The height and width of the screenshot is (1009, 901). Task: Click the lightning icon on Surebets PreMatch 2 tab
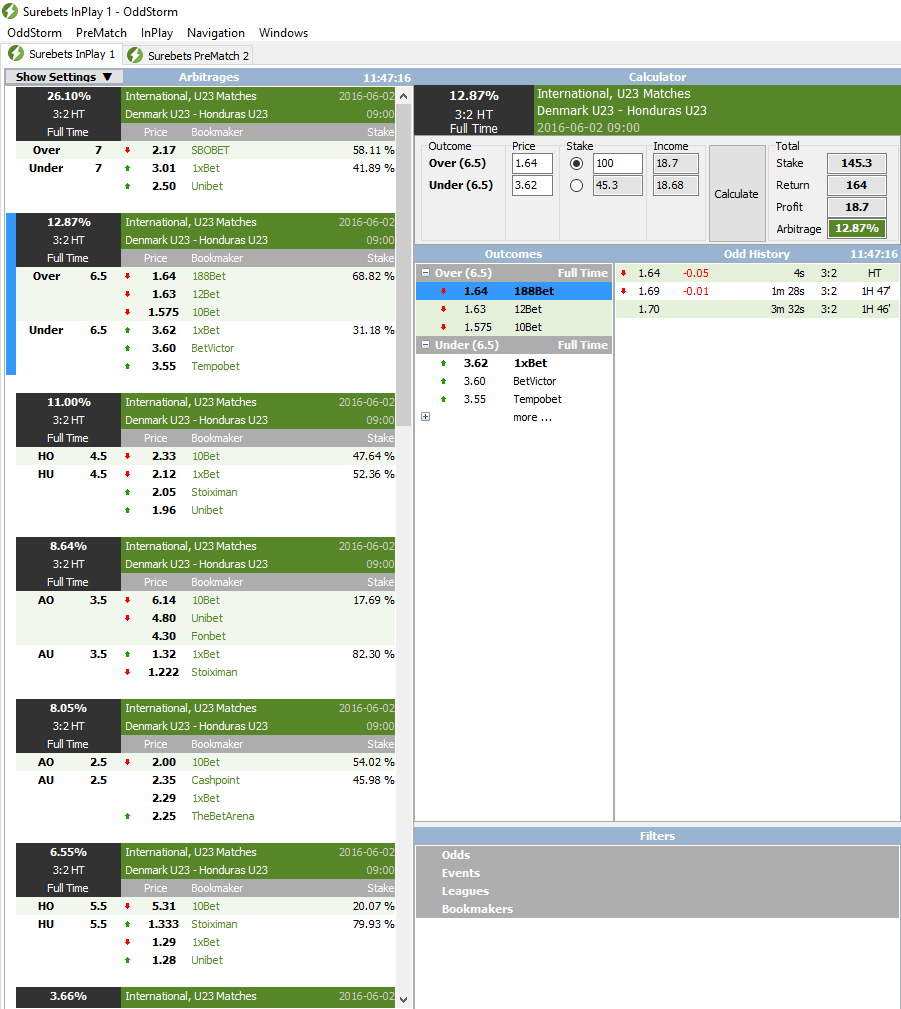[x=134, y=55]
